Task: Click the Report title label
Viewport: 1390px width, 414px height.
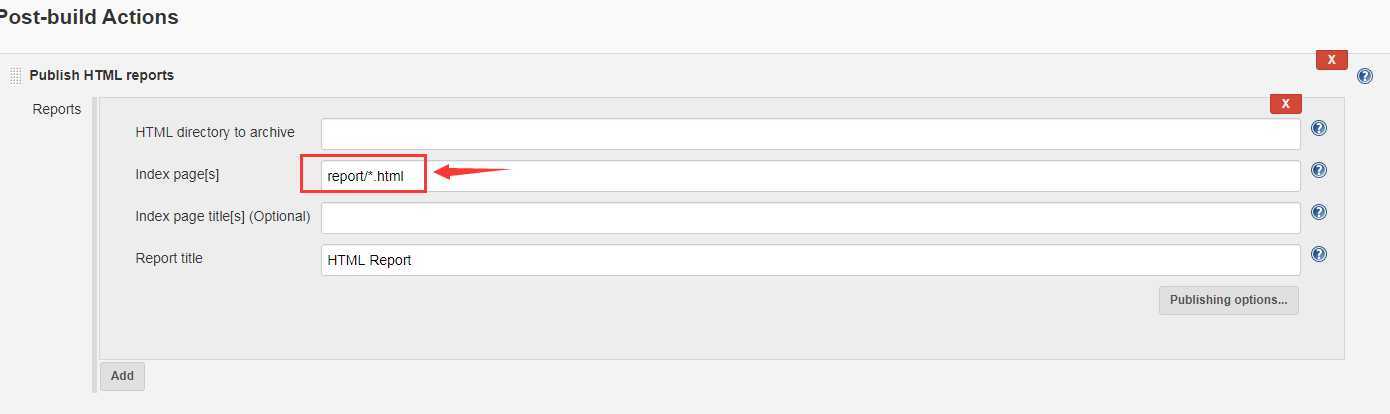Action: (169, 258)
